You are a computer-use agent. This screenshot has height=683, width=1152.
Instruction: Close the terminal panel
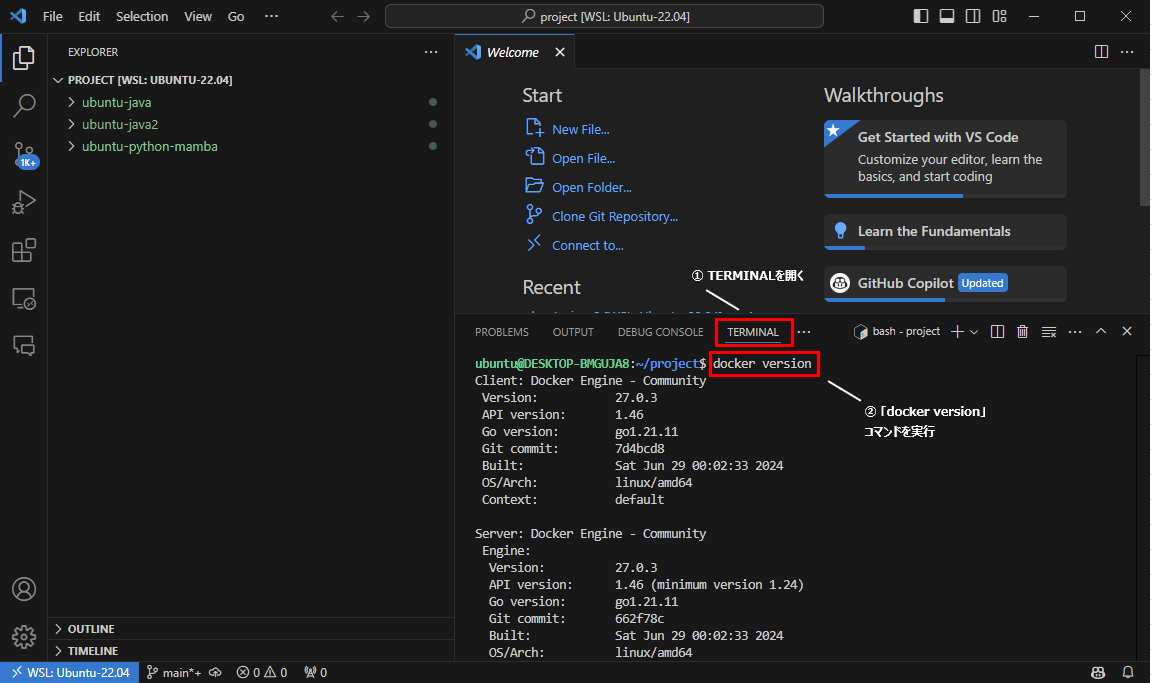pos(1127,331)
